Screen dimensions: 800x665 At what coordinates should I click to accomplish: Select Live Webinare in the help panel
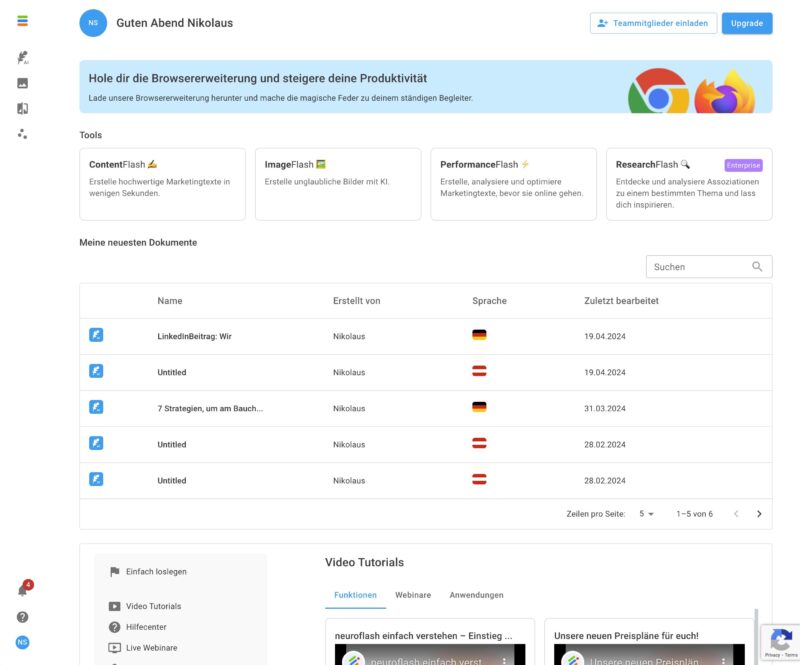click(x=152, y=648)
